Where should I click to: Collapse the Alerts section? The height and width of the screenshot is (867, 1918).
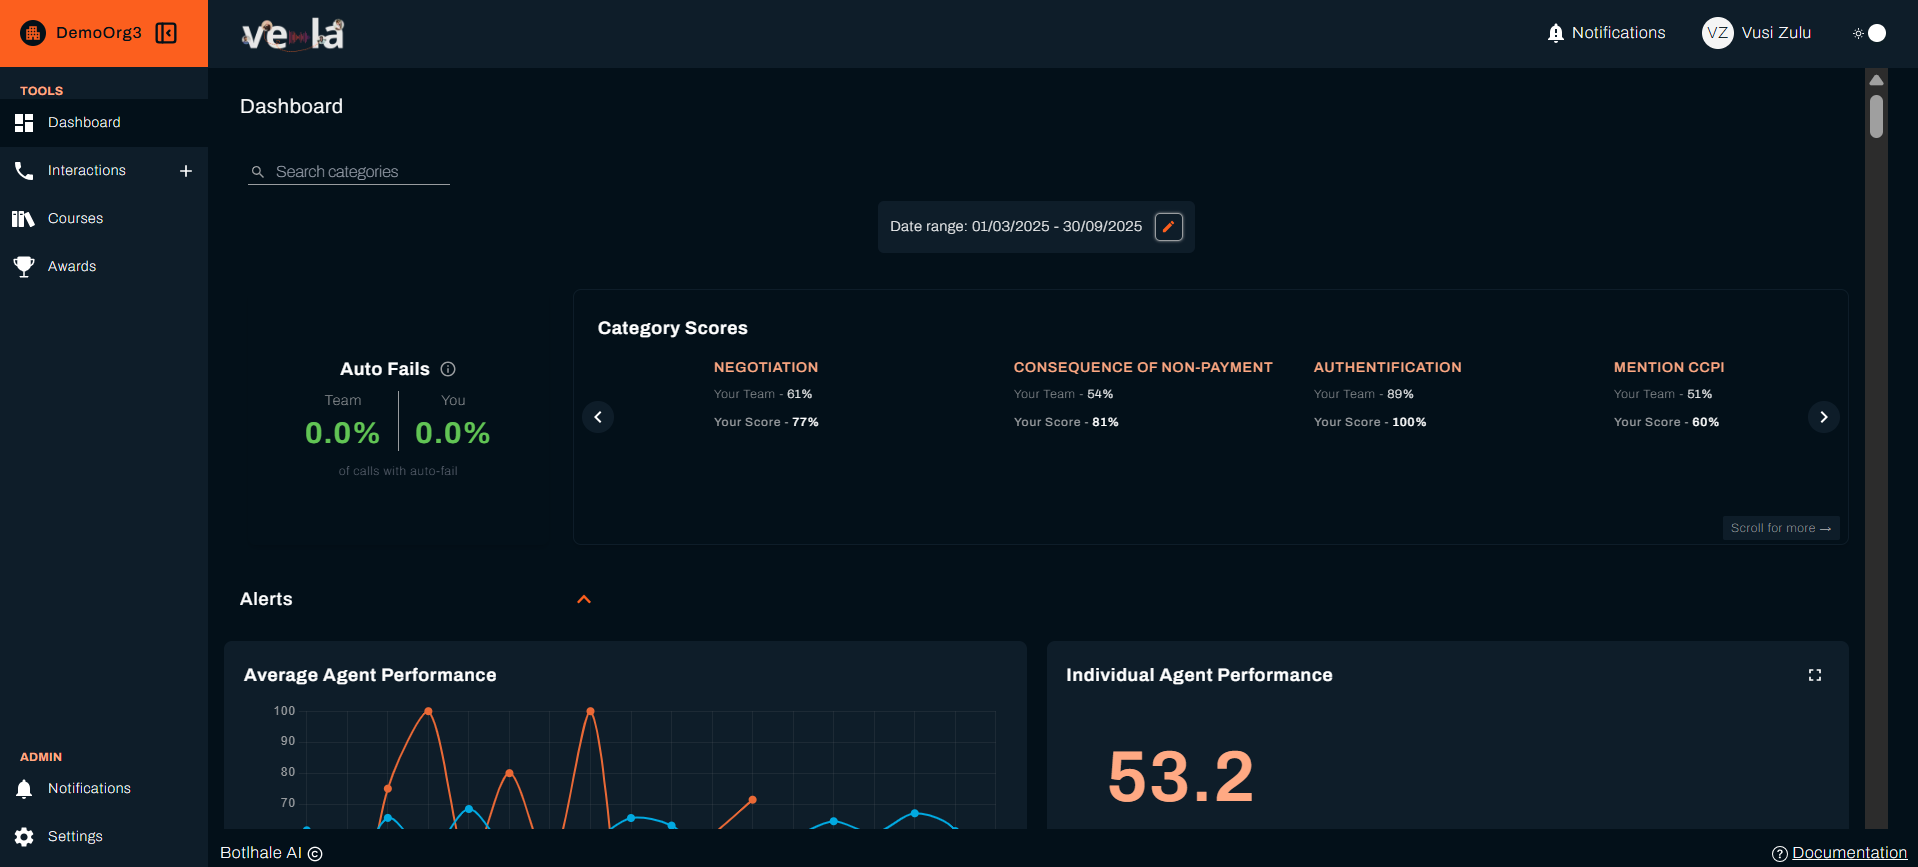click(x=584, y=599)
